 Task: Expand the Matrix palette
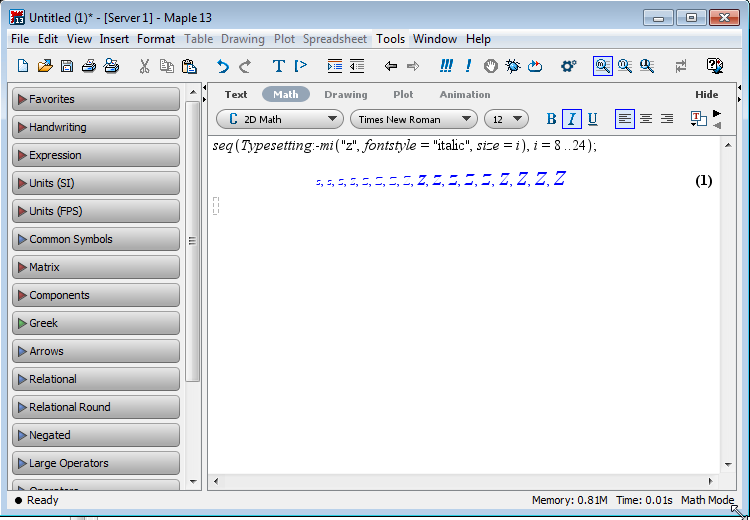[95, 267]
